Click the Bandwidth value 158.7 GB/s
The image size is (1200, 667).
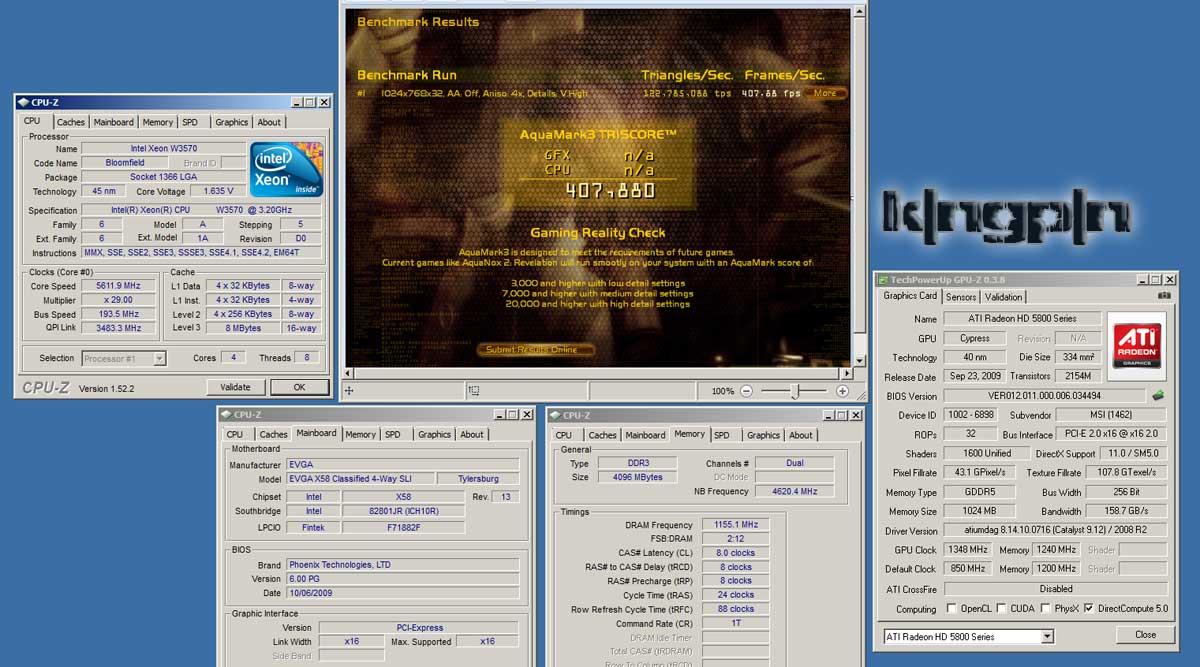point(1126,511)
